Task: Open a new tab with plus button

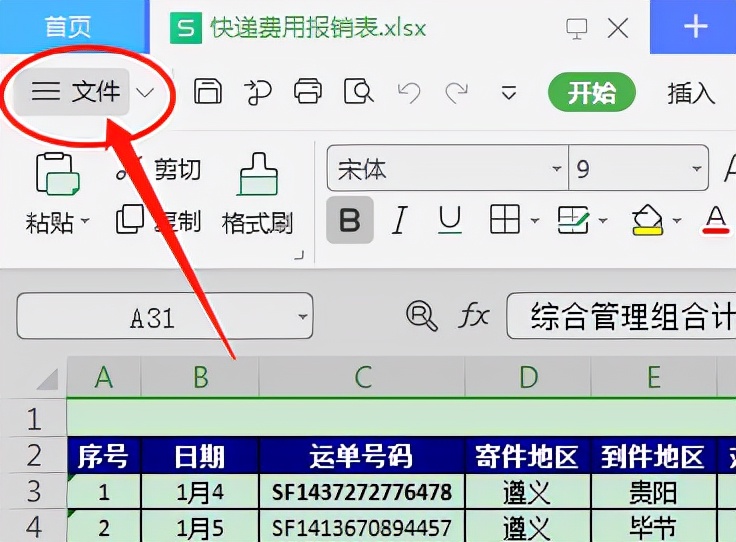Action: (695, 26)
